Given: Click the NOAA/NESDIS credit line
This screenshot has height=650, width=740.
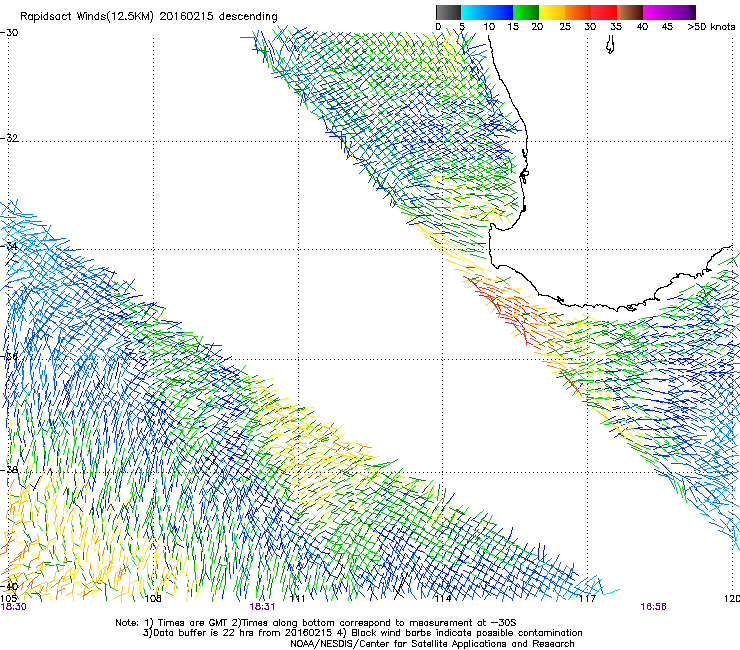Looking at the screenshot, I should (x=432, y=644).
